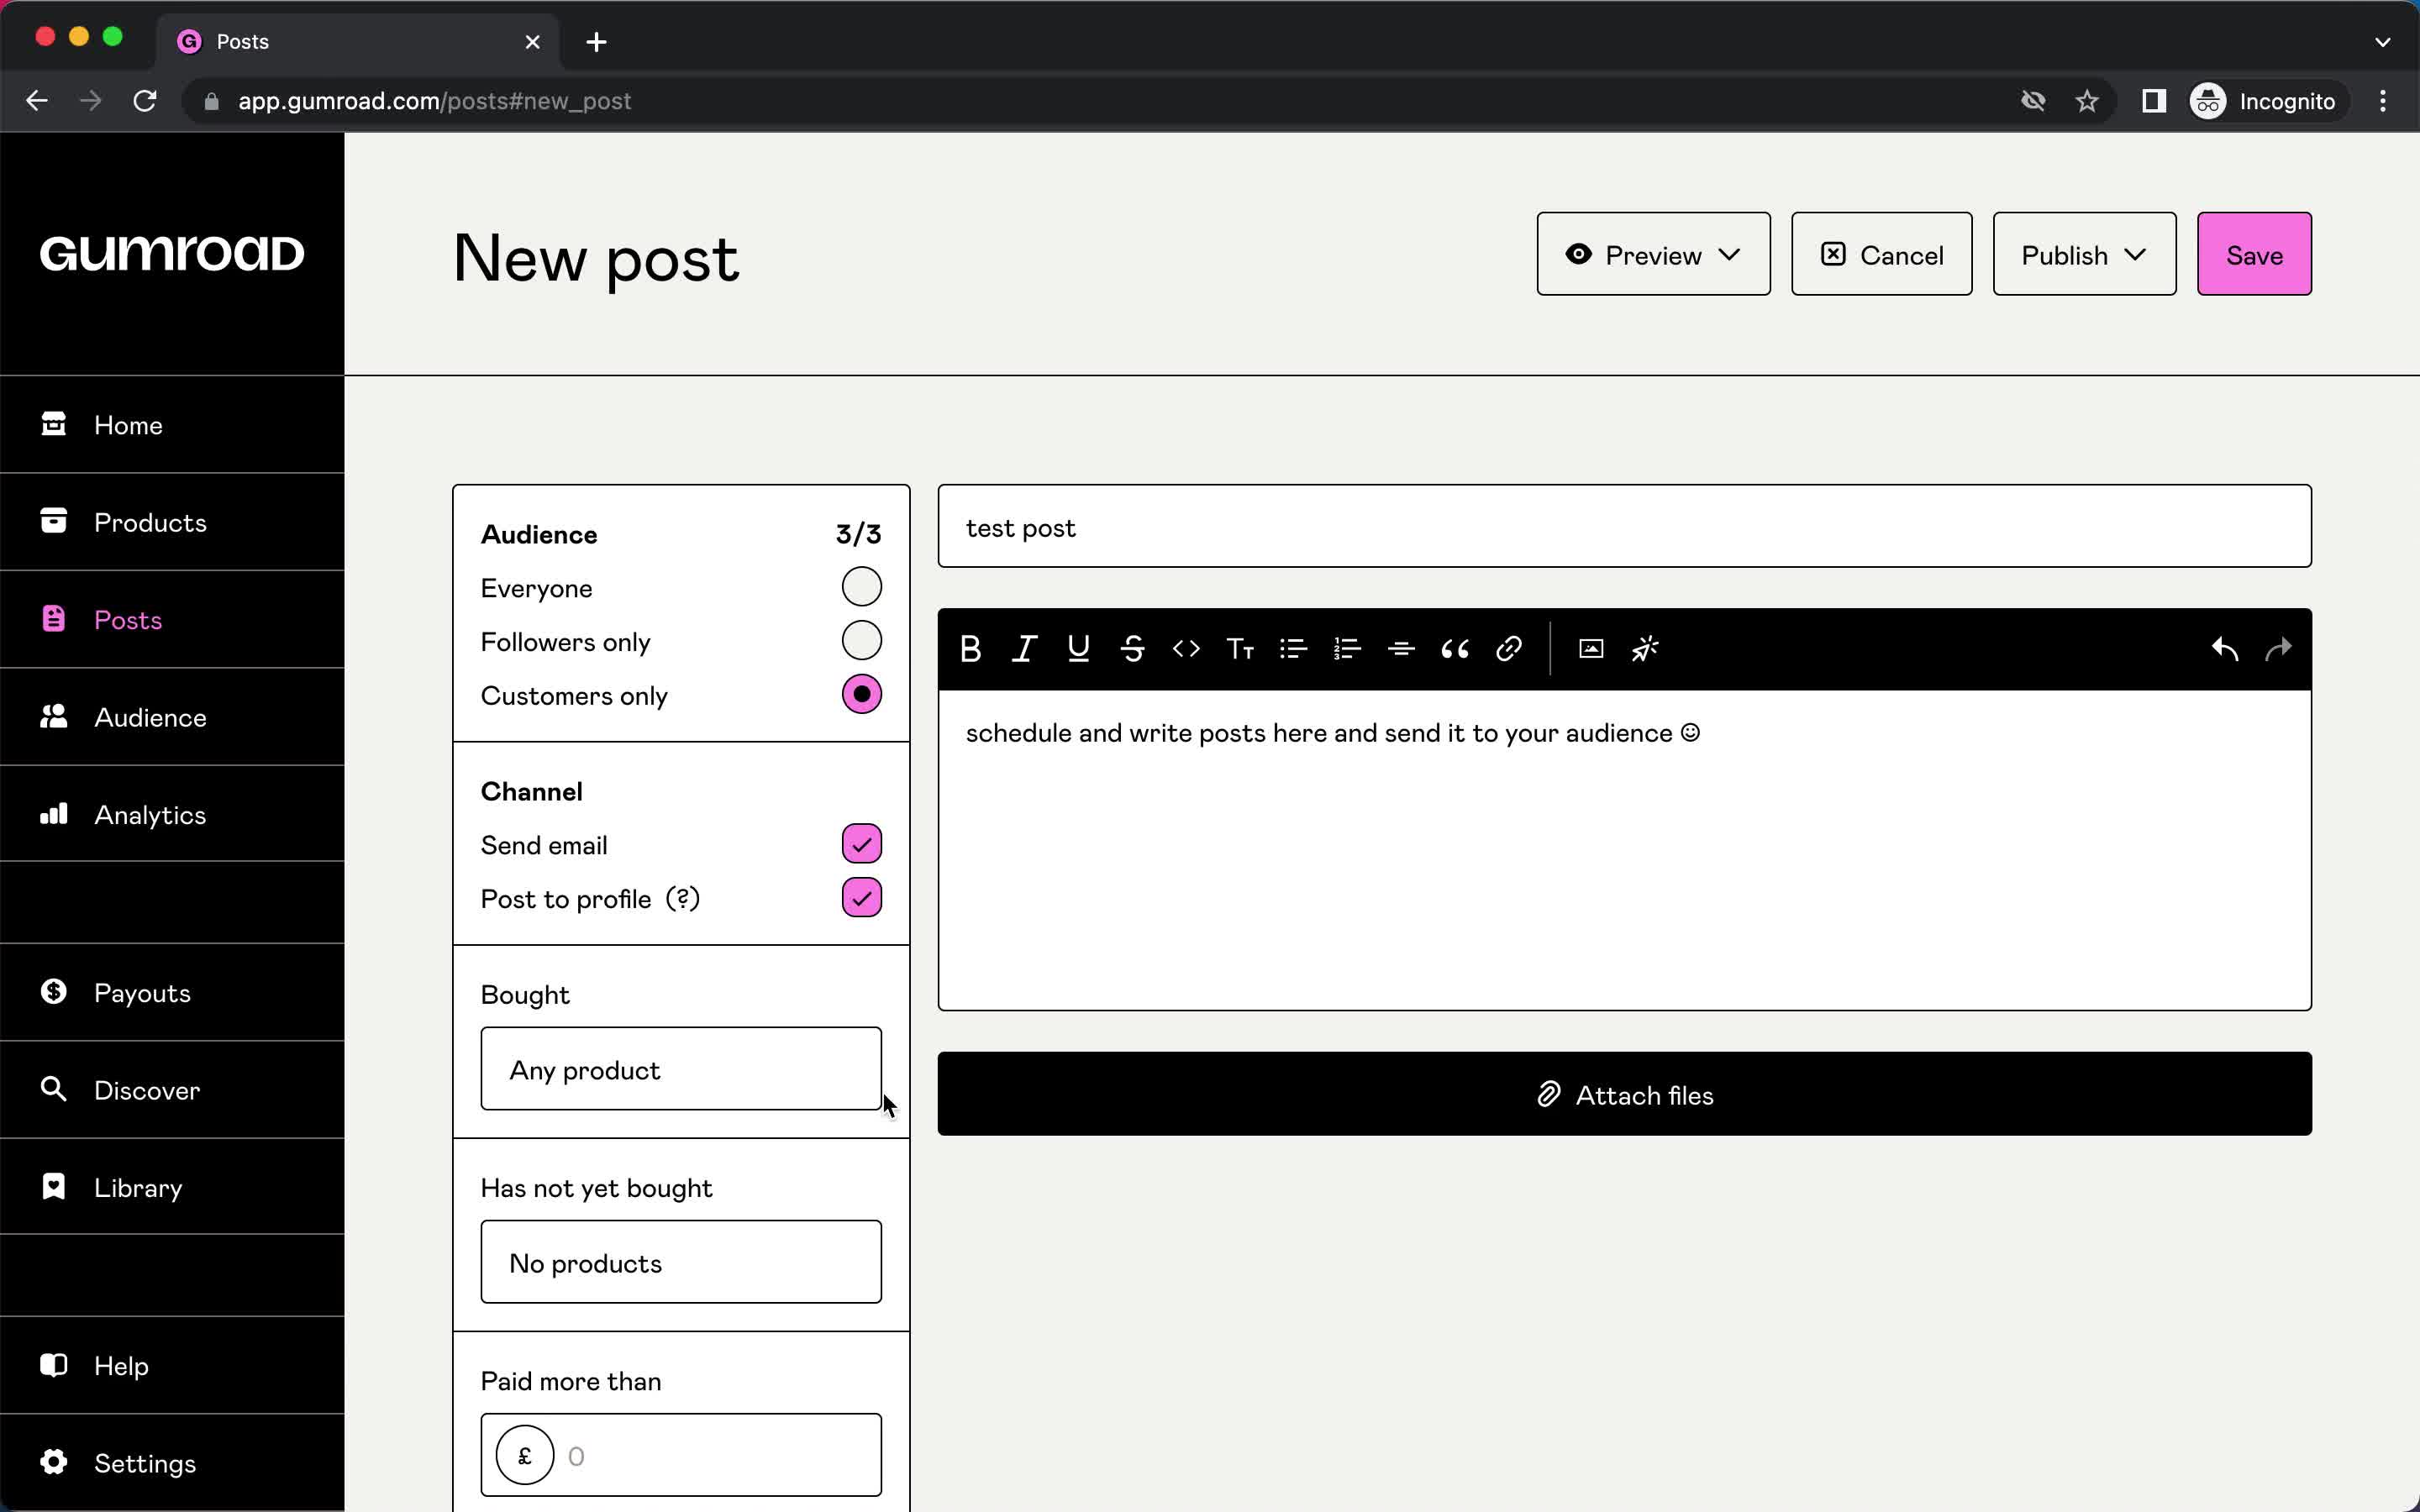Open the browser side panel
2420x1512 pixels.
pyautogui.click(x=2154, y=101)
